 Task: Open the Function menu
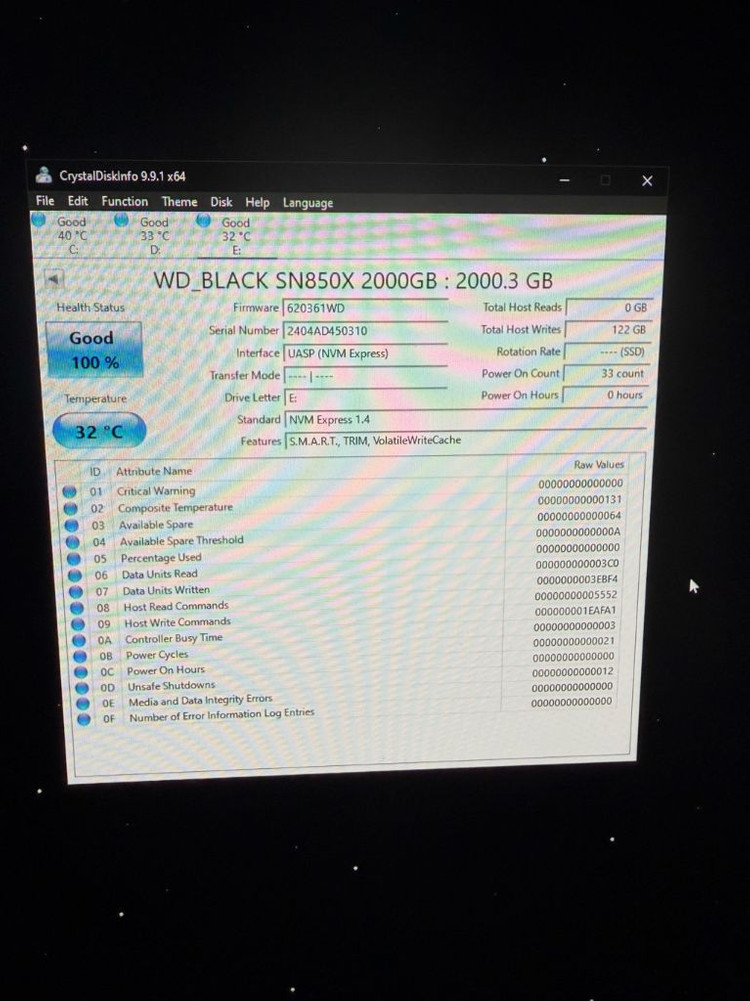pos(124,201)
